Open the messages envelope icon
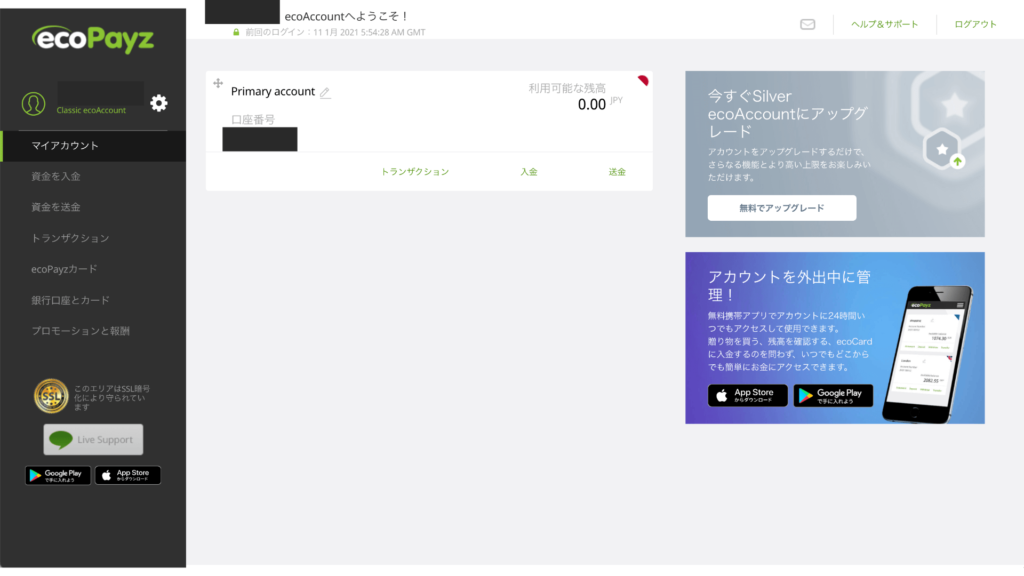The height and width of the screenshot is (576, 1024). click(x=807, y=24)
